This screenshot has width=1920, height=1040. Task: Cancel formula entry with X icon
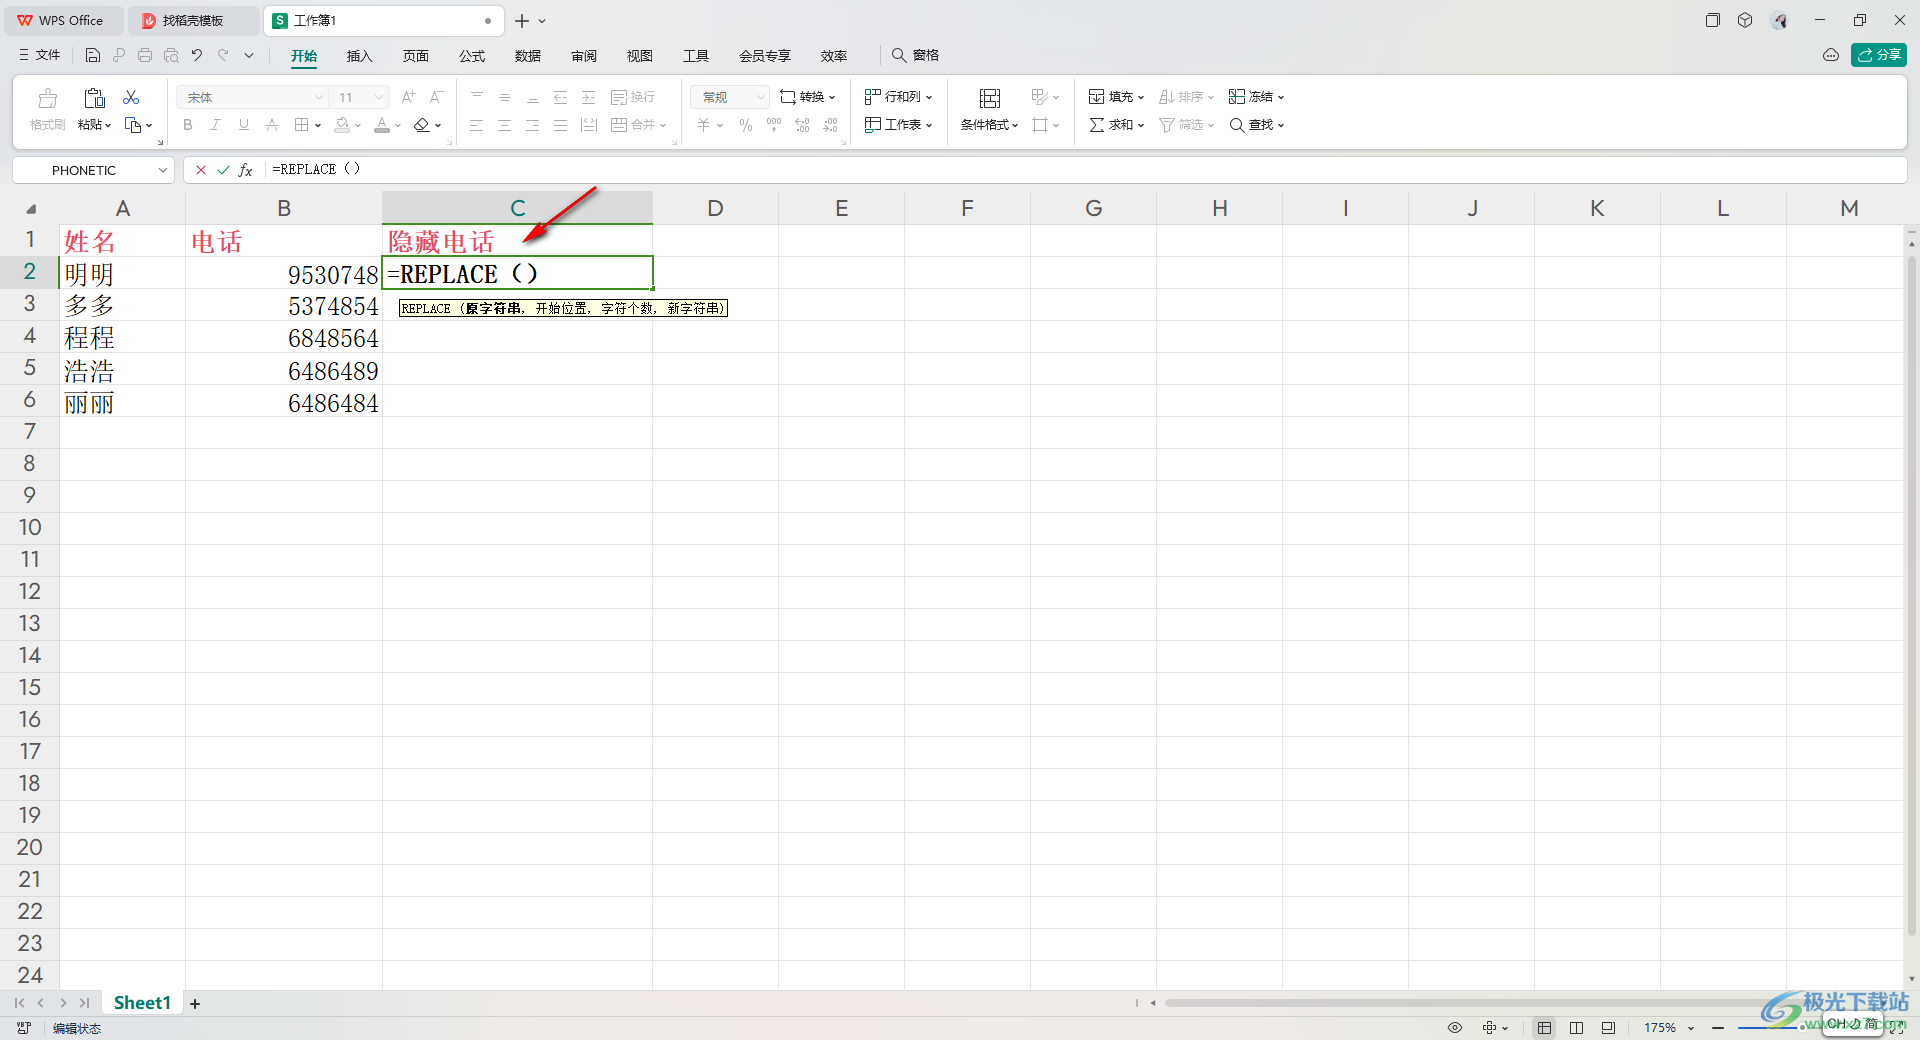[201, 170]
